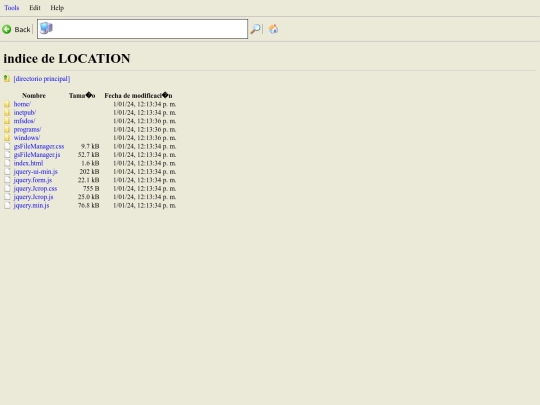Go to the Home page icon
Viewport: 540px width, 405px height.
[x=273, y=29]
